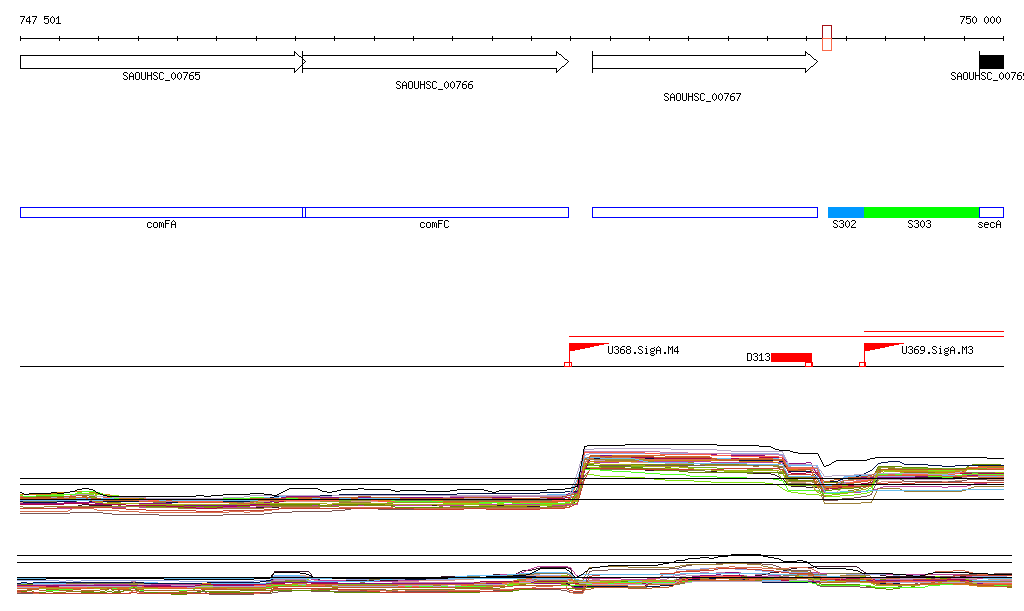Click the SAOUHSC_00766 text label

tap(434, 86)
